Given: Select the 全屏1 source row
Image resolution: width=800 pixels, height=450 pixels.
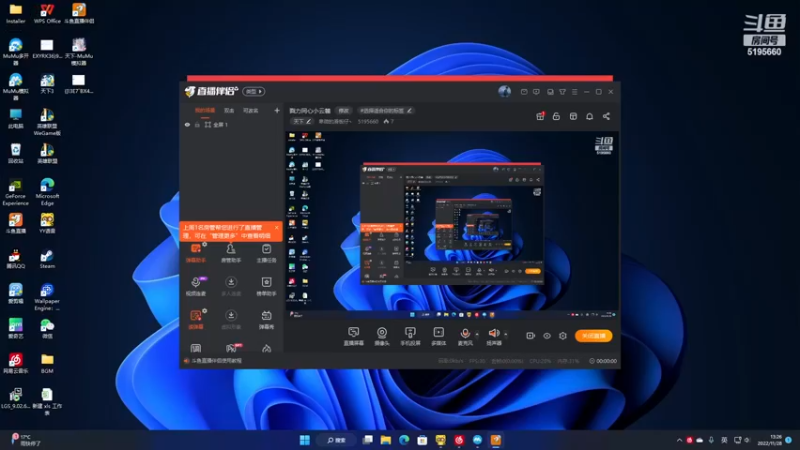Looking at the screenshot, I should click(x=232, y=124).
